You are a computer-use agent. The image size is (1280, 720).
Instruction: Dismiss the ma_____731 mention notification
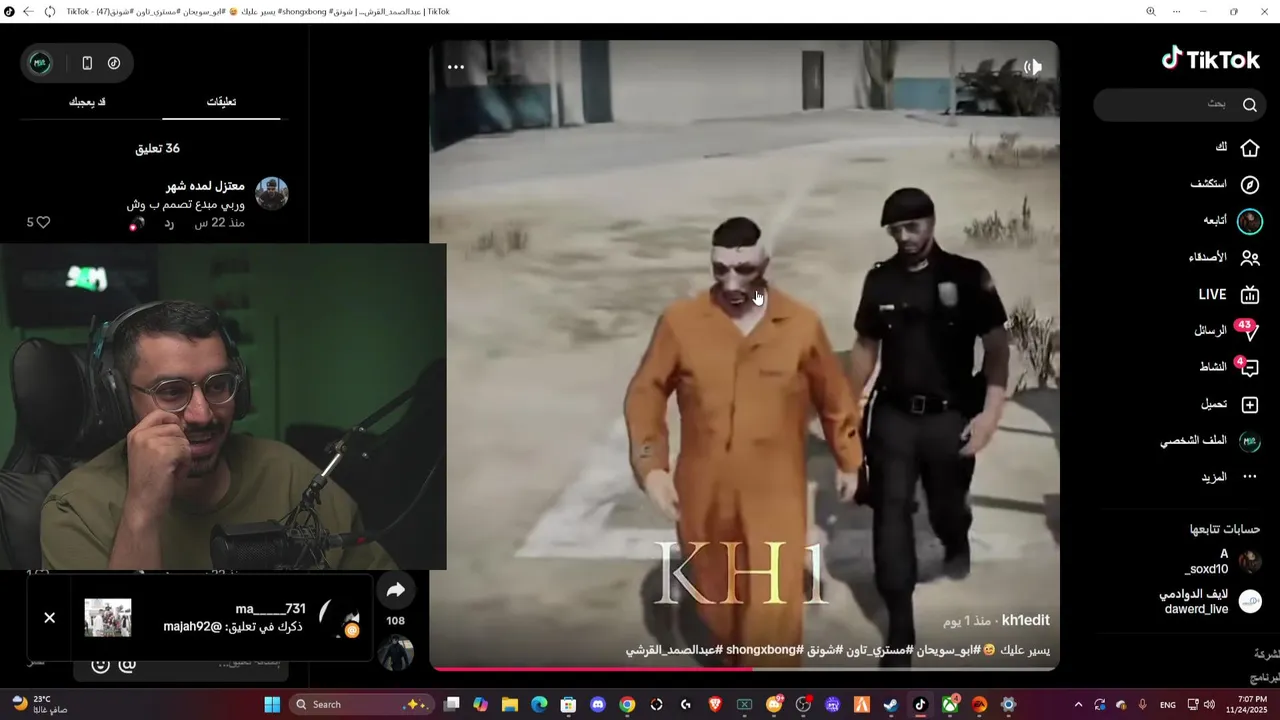point(49,618)
